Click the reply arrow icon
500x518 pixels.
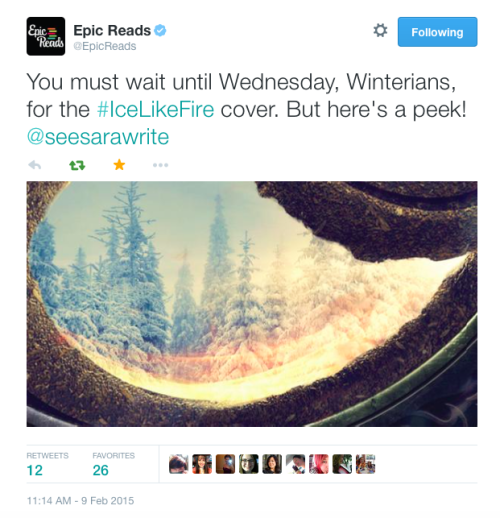pos(35,165)
